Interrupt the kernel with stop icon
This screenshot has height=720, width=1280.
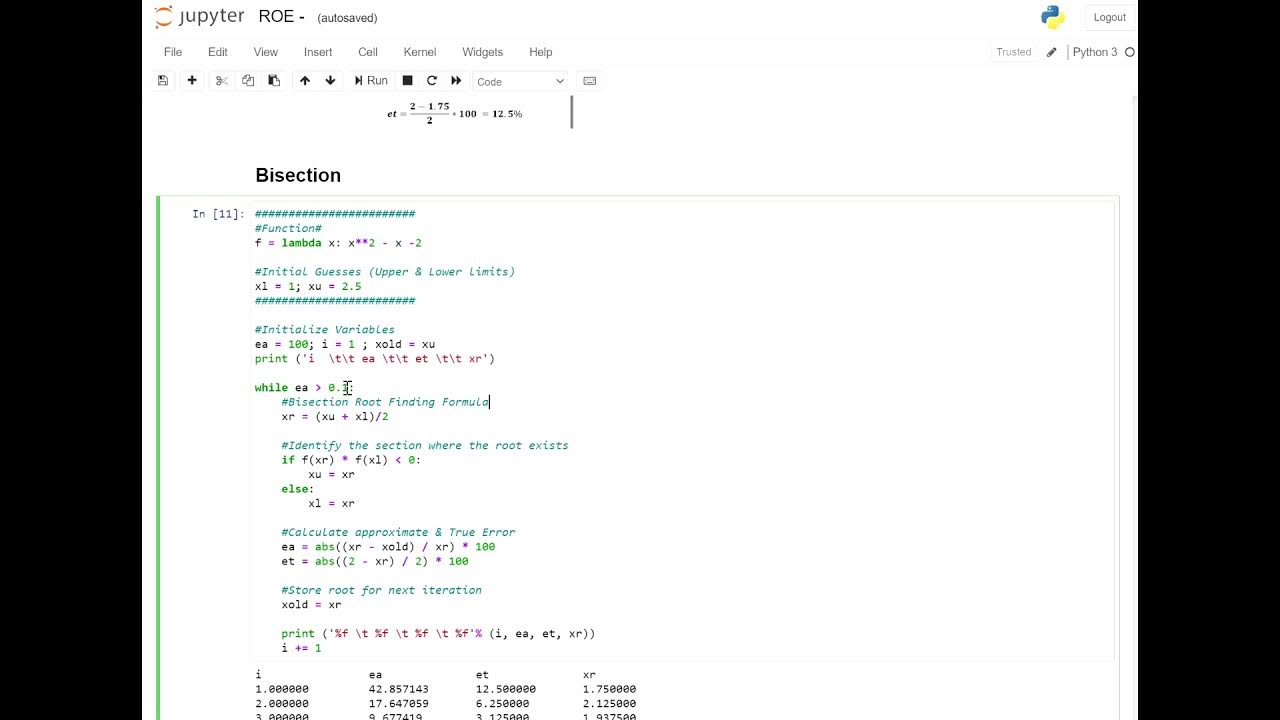407,81
